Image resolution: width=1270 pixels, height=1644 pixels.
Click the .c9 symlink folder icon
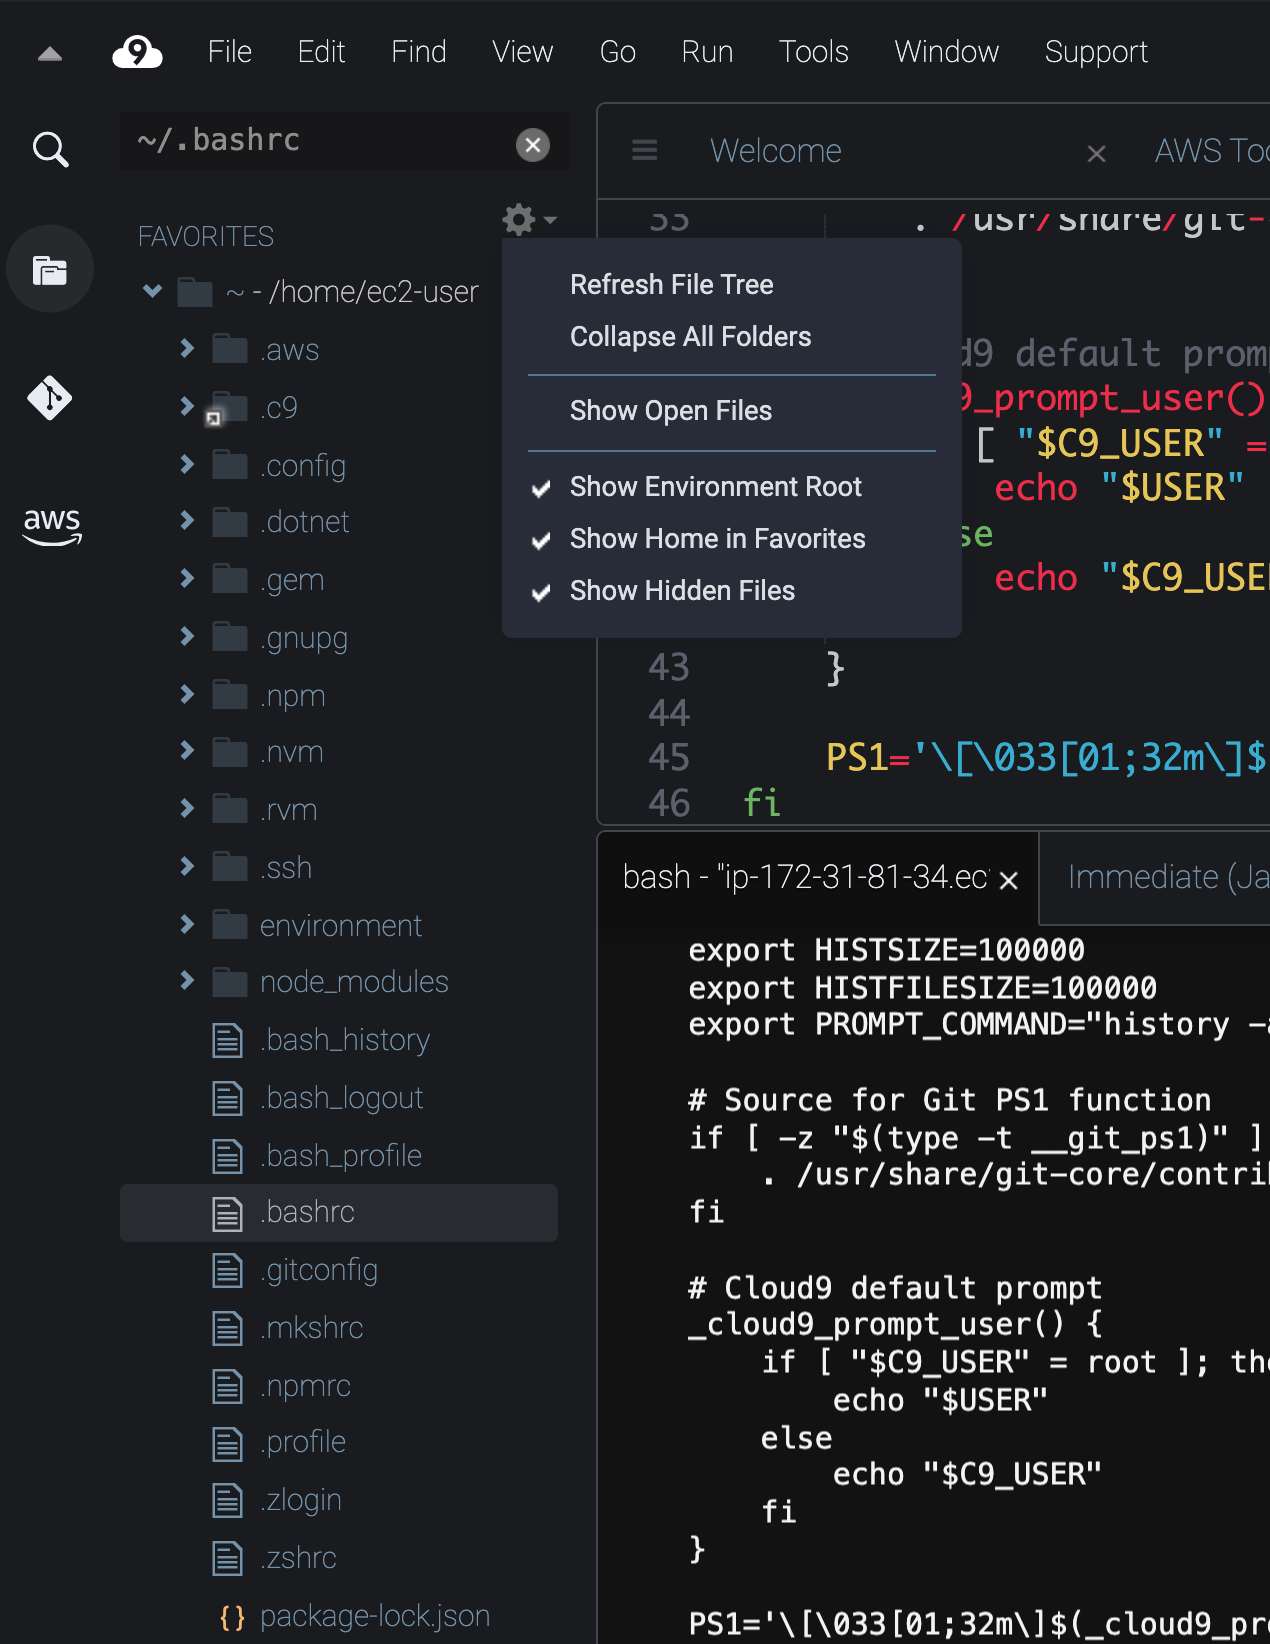[x=227, y=408]
